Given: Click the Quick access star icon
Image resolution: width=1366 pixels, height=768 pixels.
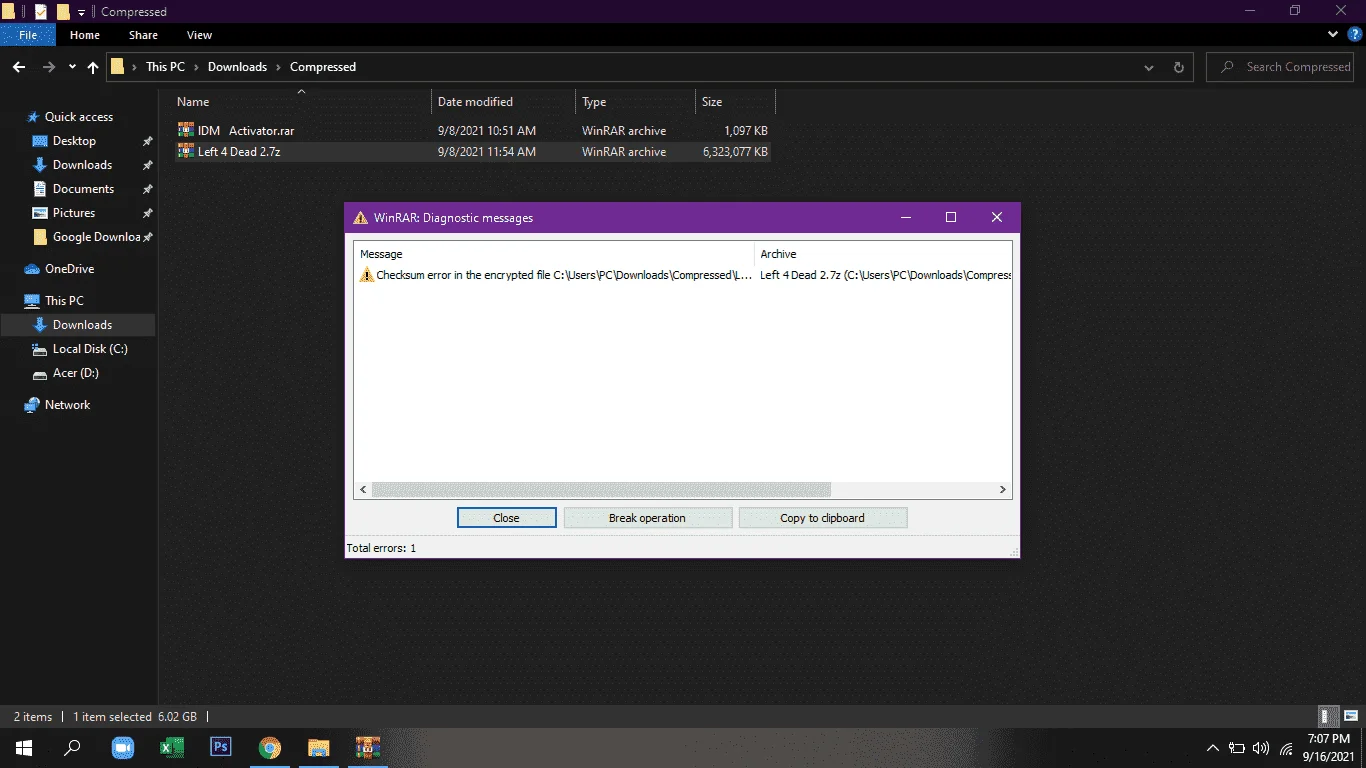Looking at the screenshot, I should coord(33,117).
